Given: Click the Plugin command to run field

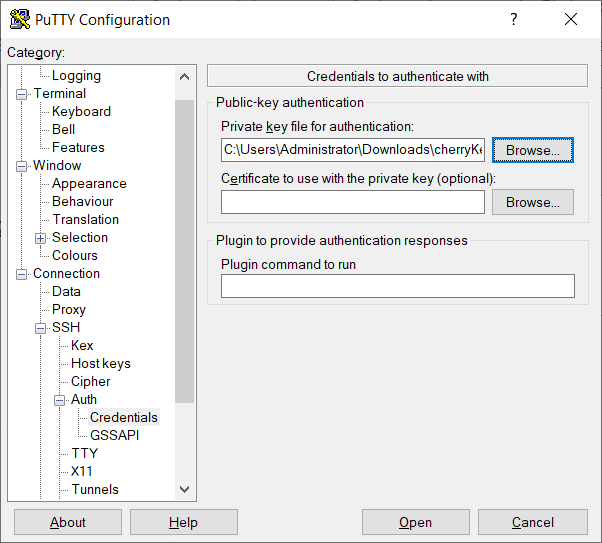Looking at the screenshot, I should [398, 286].
